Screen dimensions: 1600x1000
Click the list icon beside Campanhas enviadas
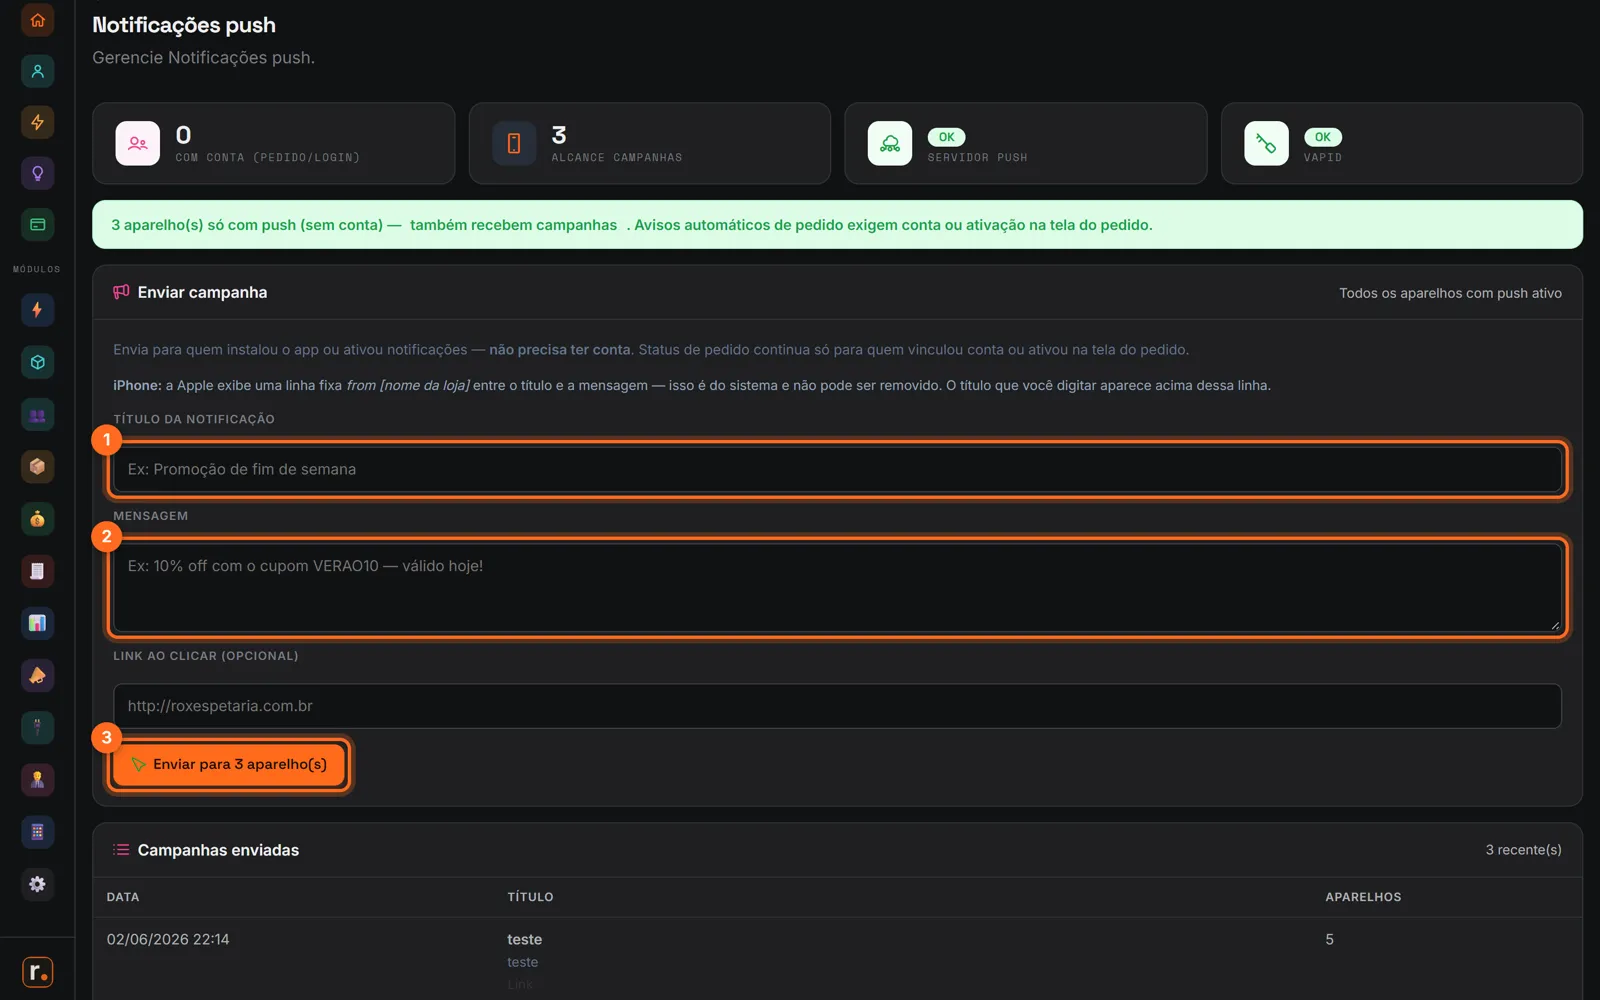(x=121, y=850)
